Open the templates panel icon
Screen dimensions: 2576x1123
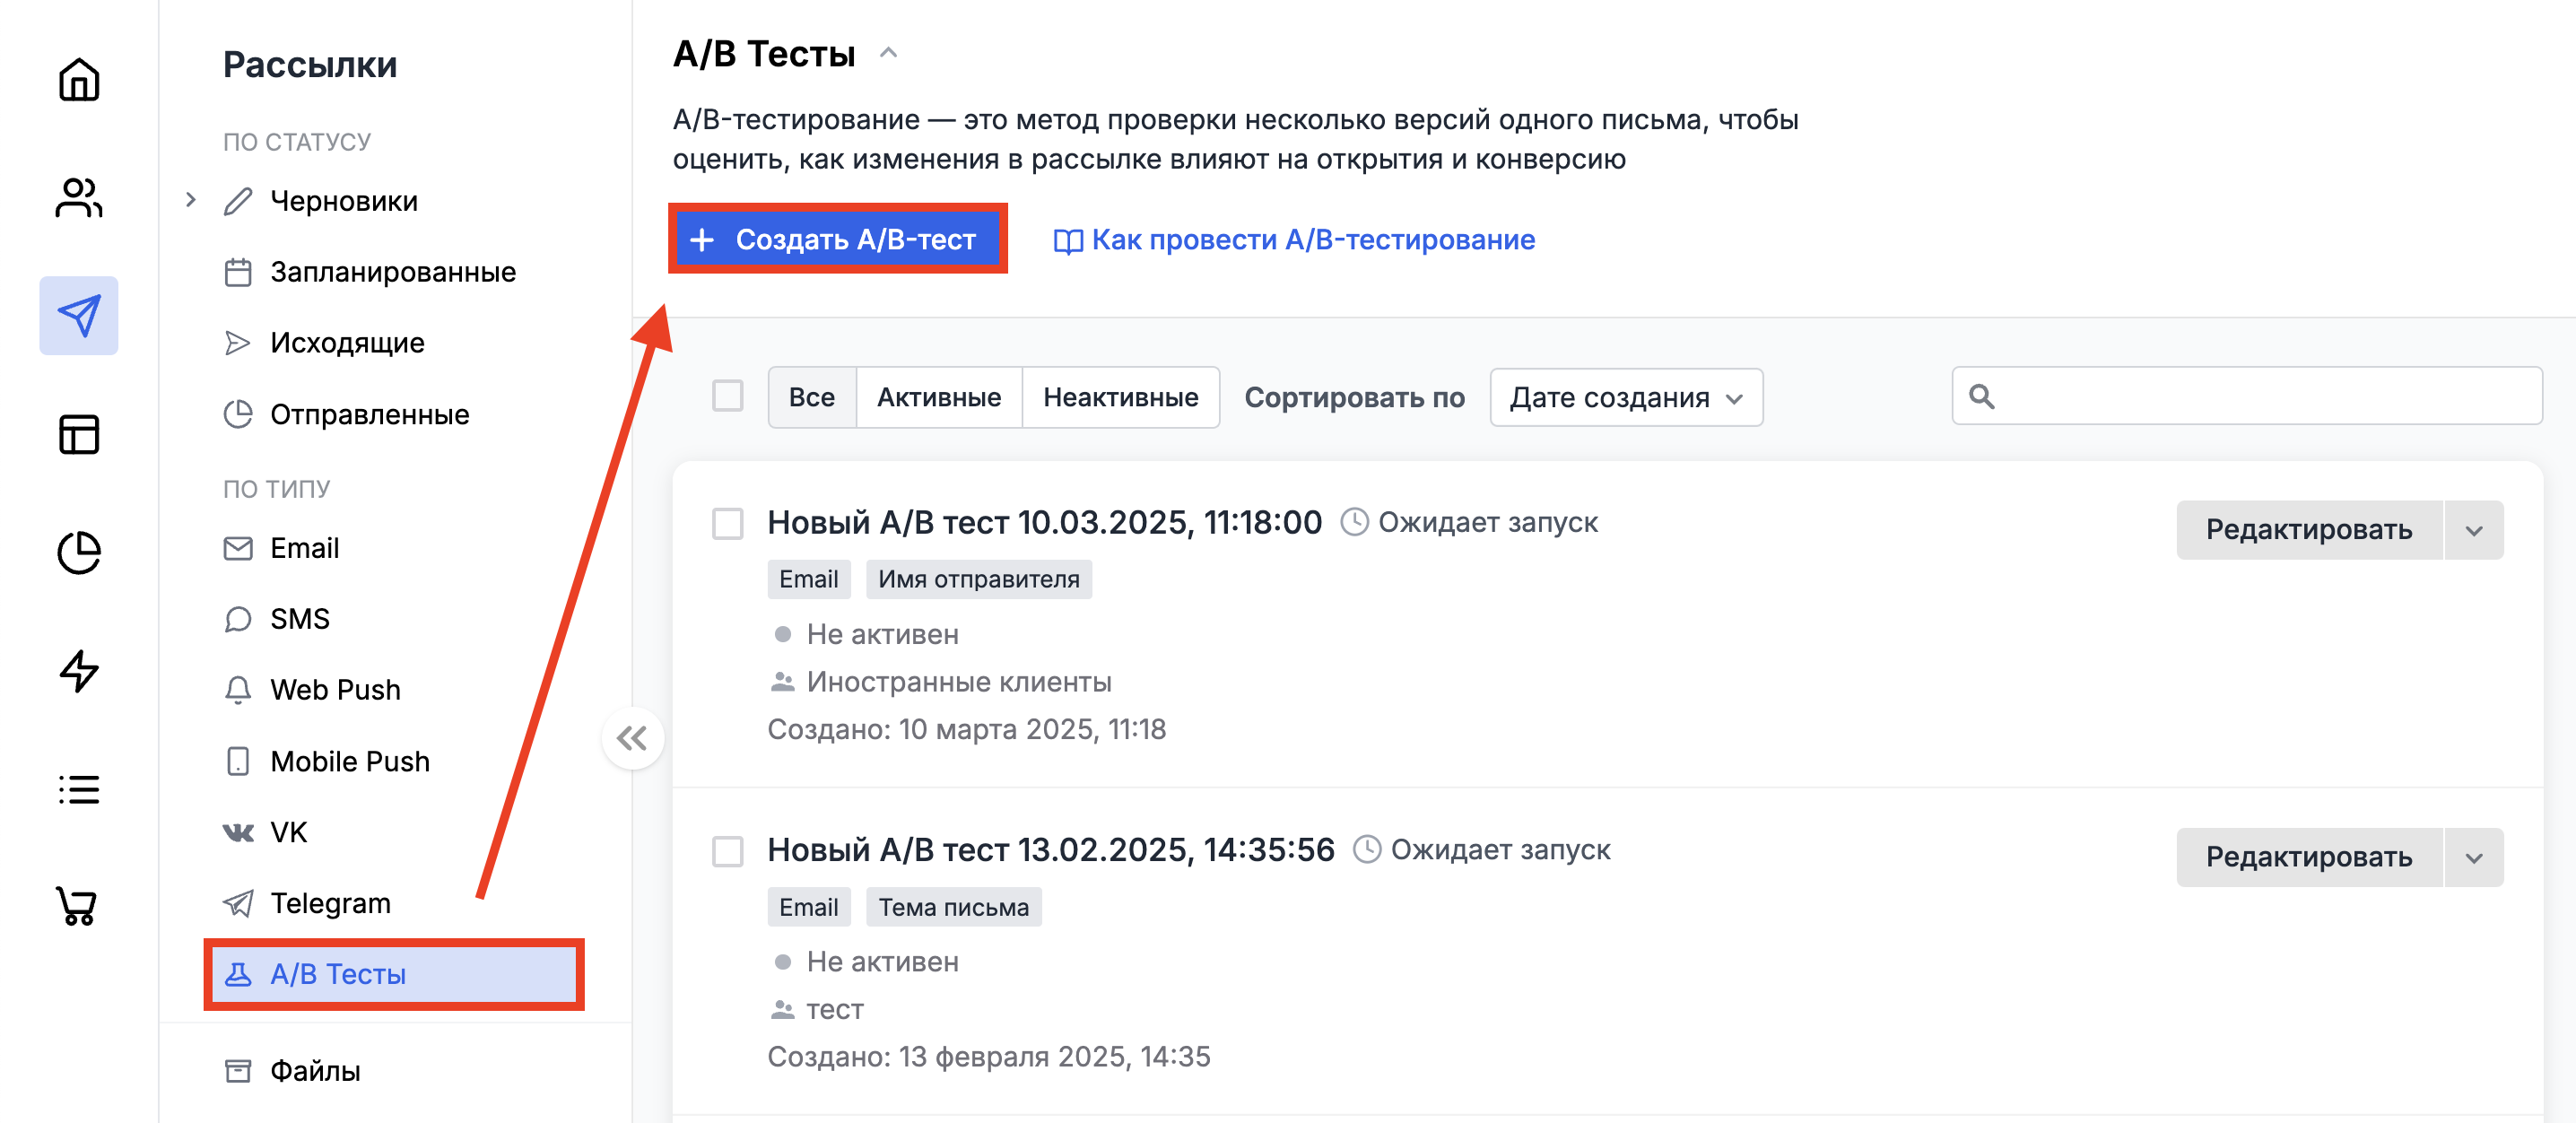(78, 435)
